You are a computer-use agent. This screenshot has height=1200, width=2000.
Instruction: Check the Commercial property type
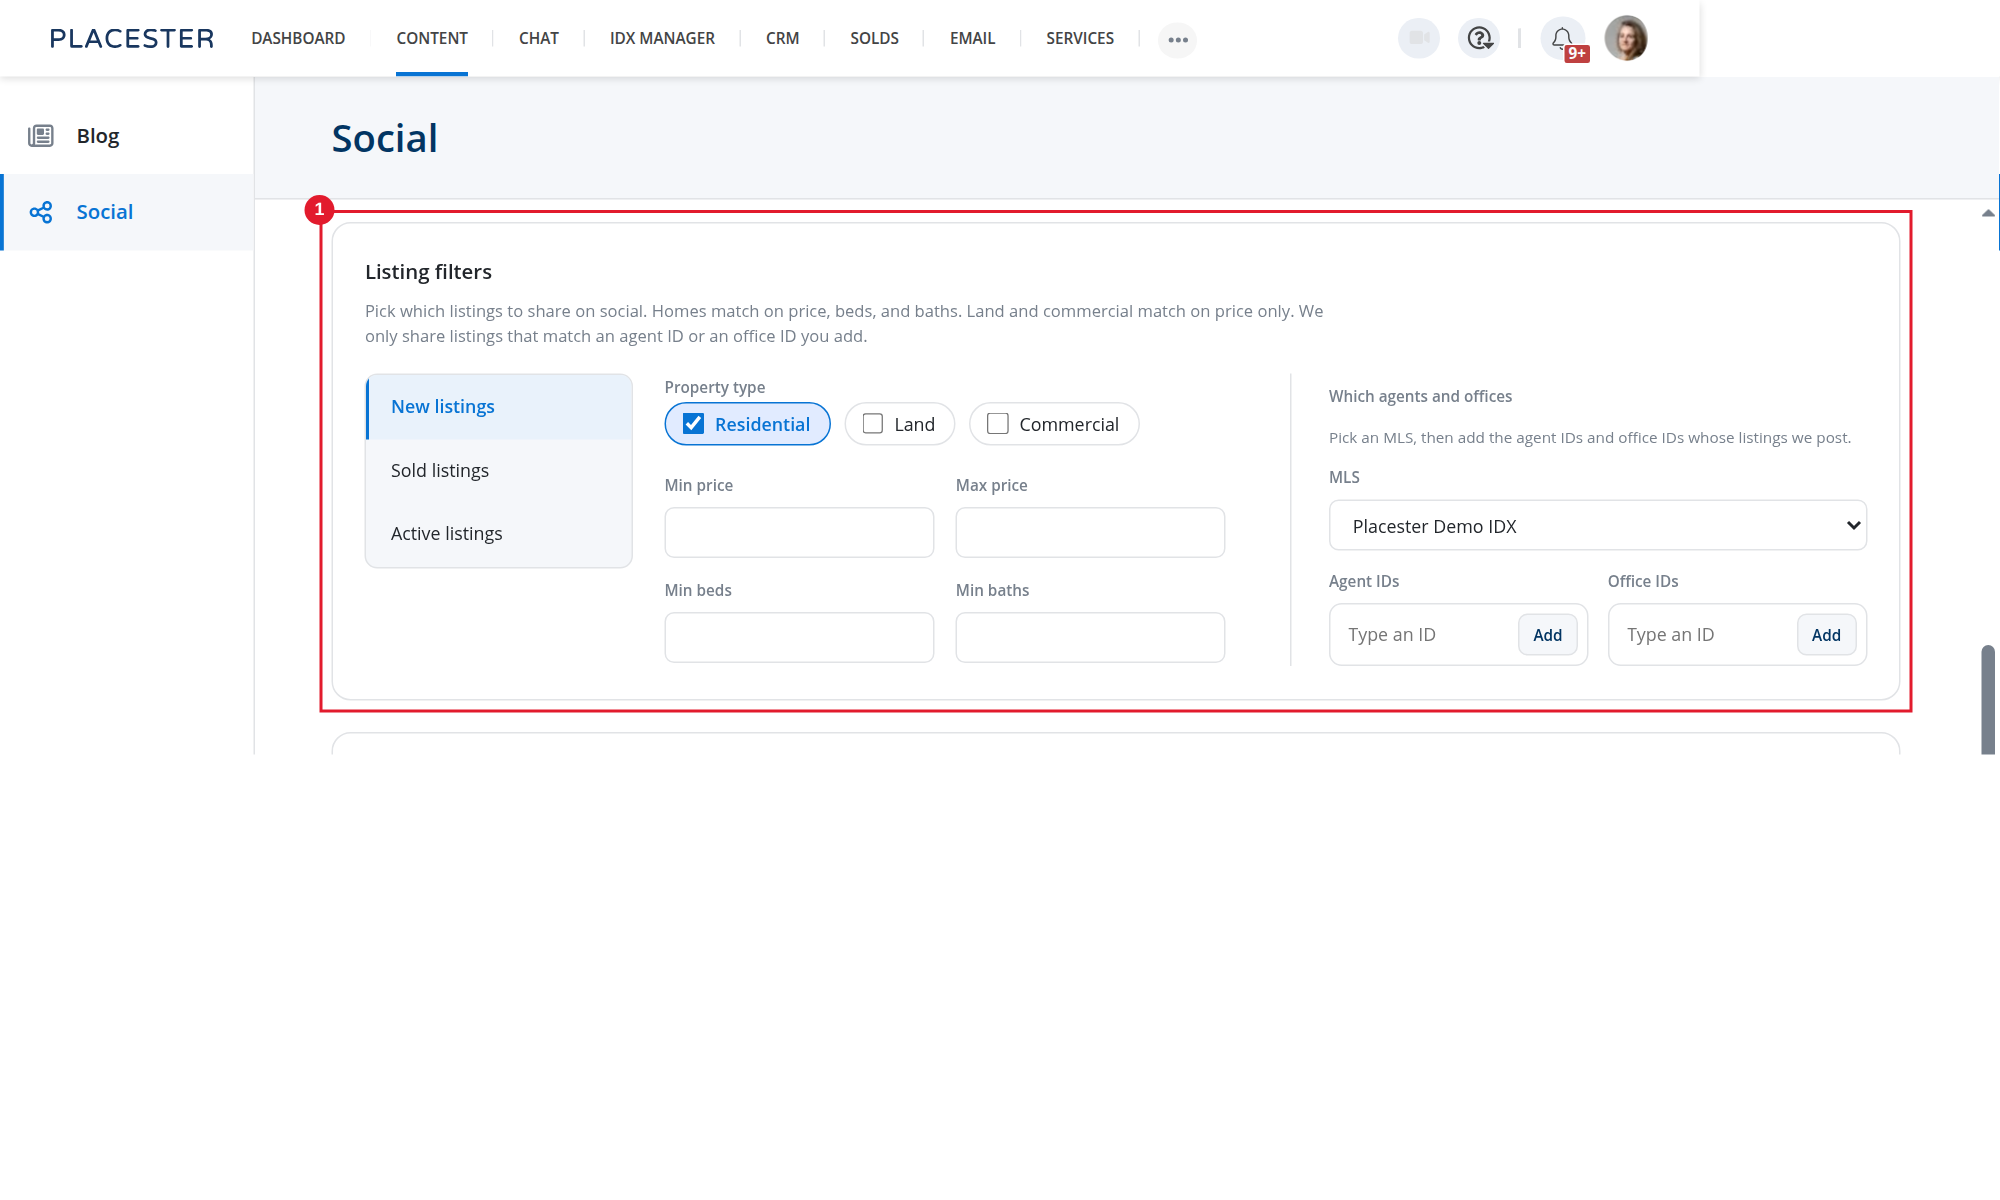[x=997, y=424]
